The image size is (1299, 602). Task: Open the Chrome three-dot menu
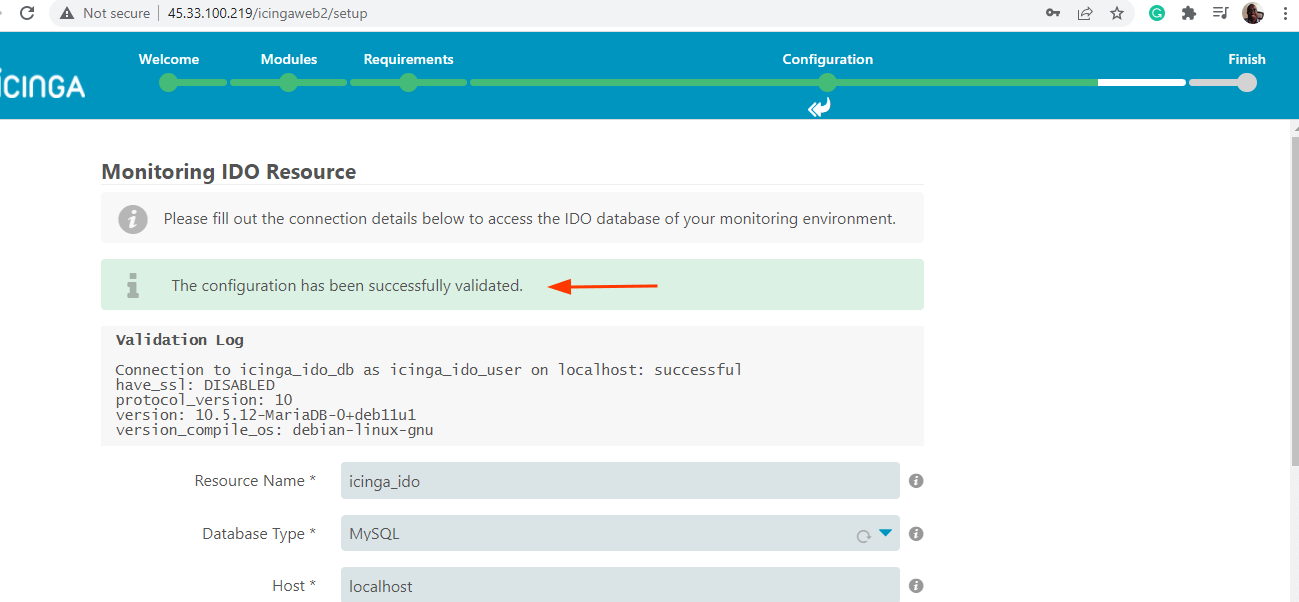(x=1284, y=13)
